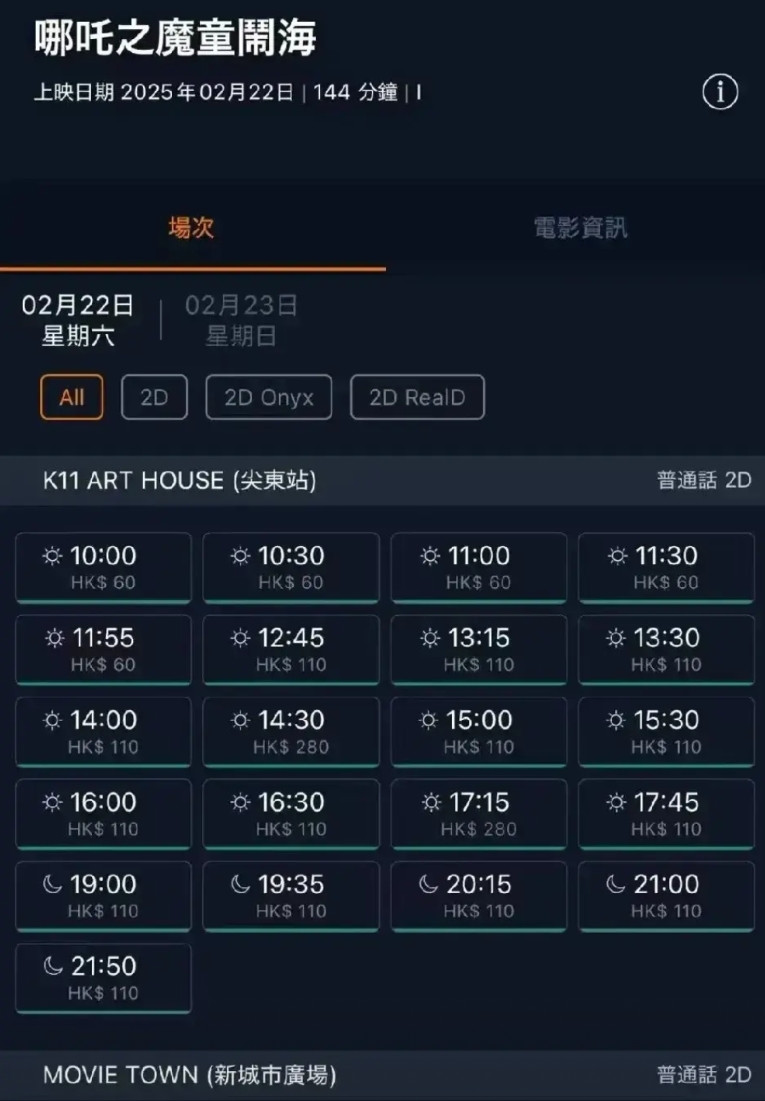Filter showtimes by 2D Onyx
Viewport: 765px width, 1101px height.
268,397
